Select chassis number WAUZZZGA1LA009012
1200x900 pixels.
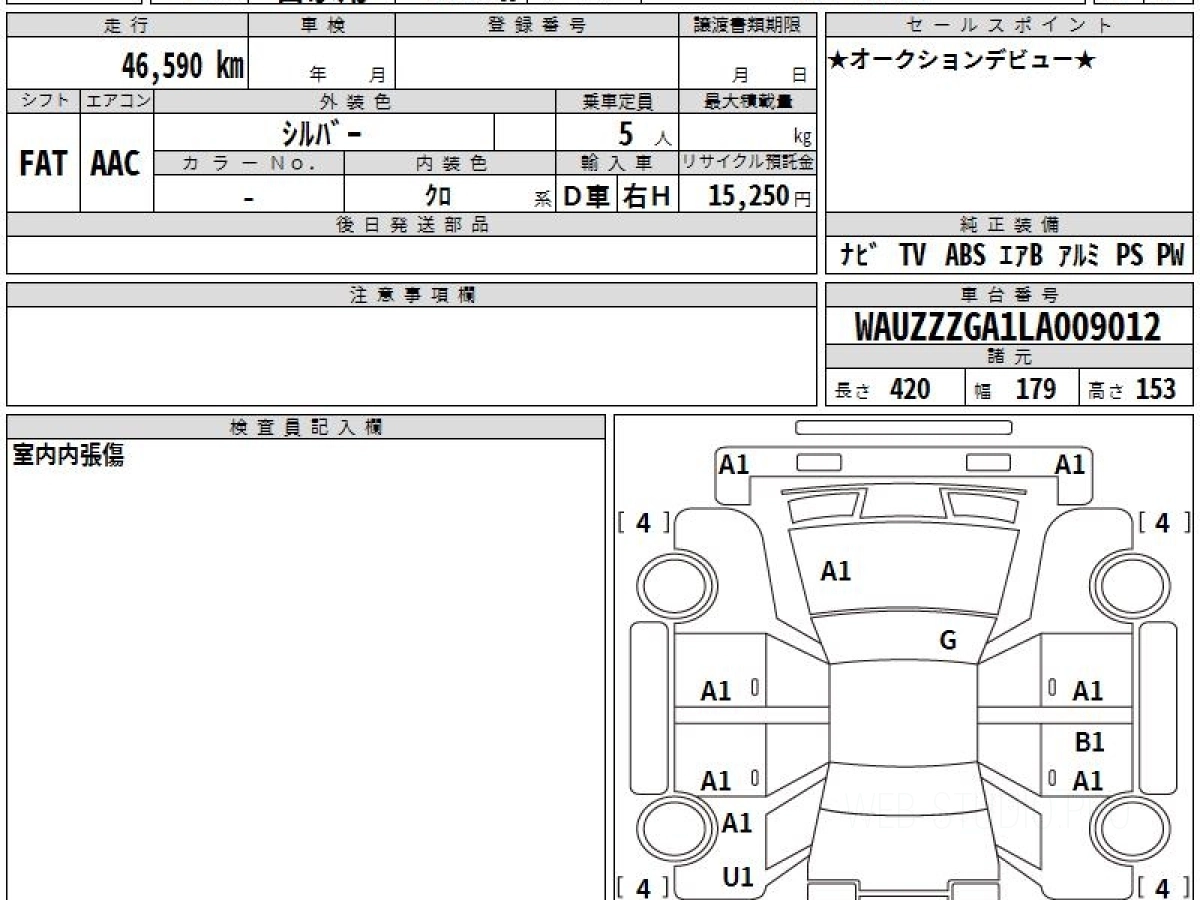point(1008,327)
